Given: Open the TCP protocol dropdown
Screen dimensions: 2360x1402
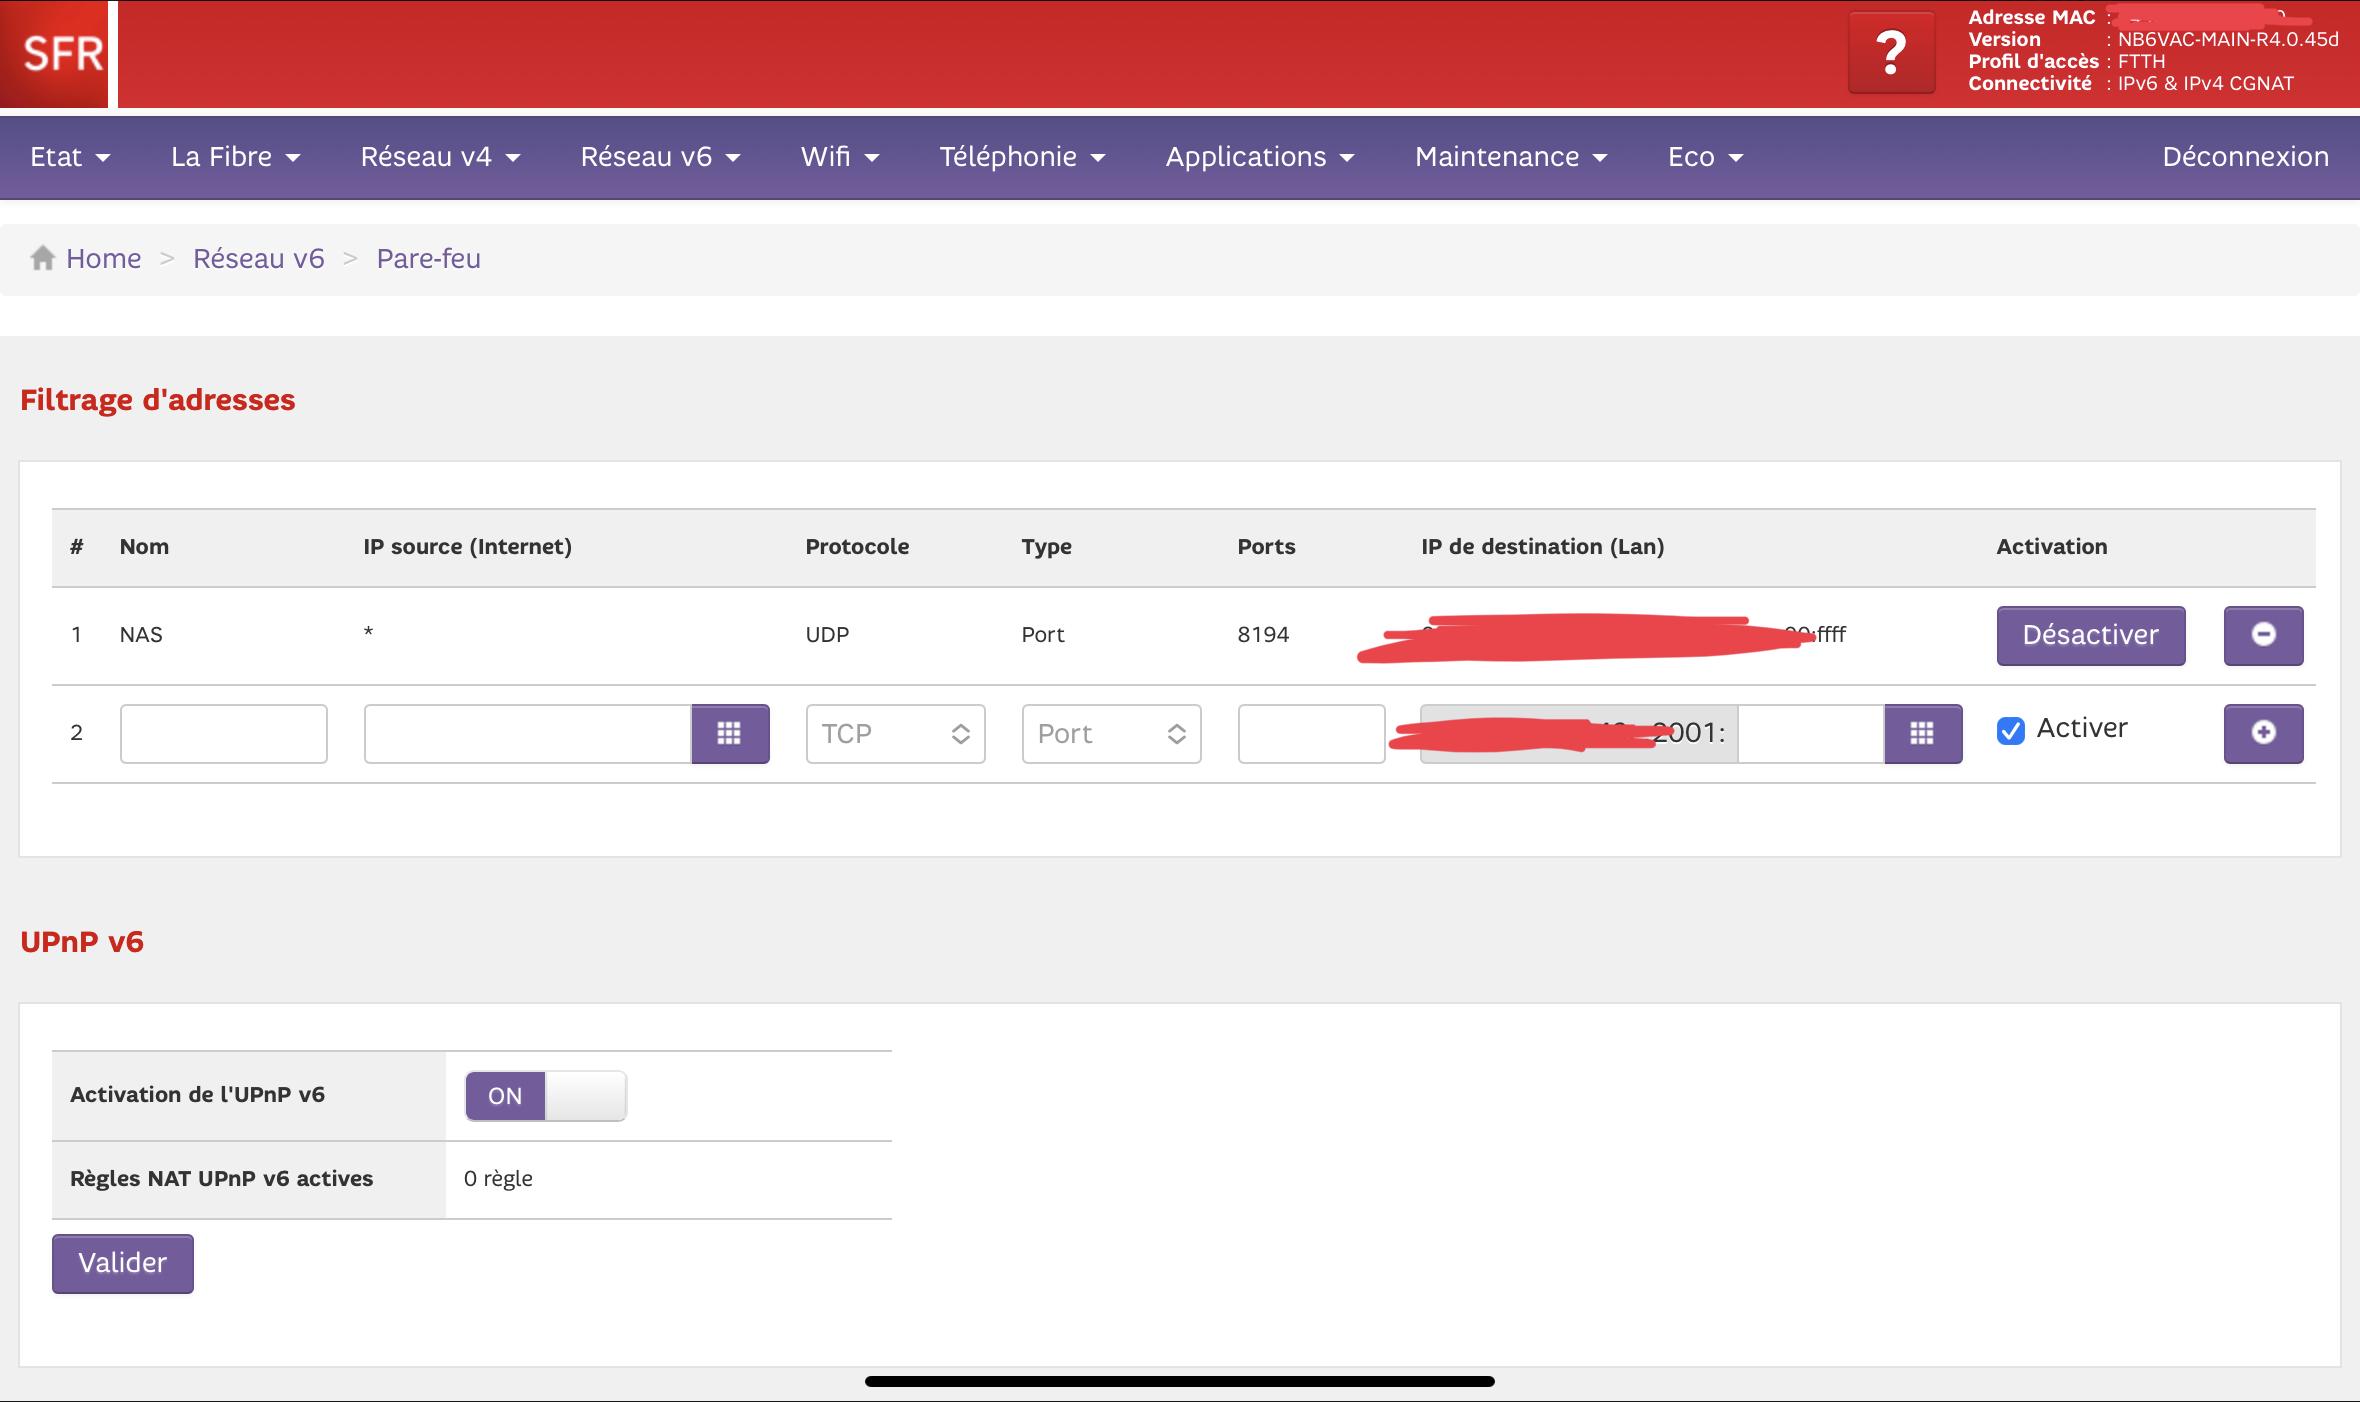Looking at the screenshot, I should pos(895,734).
